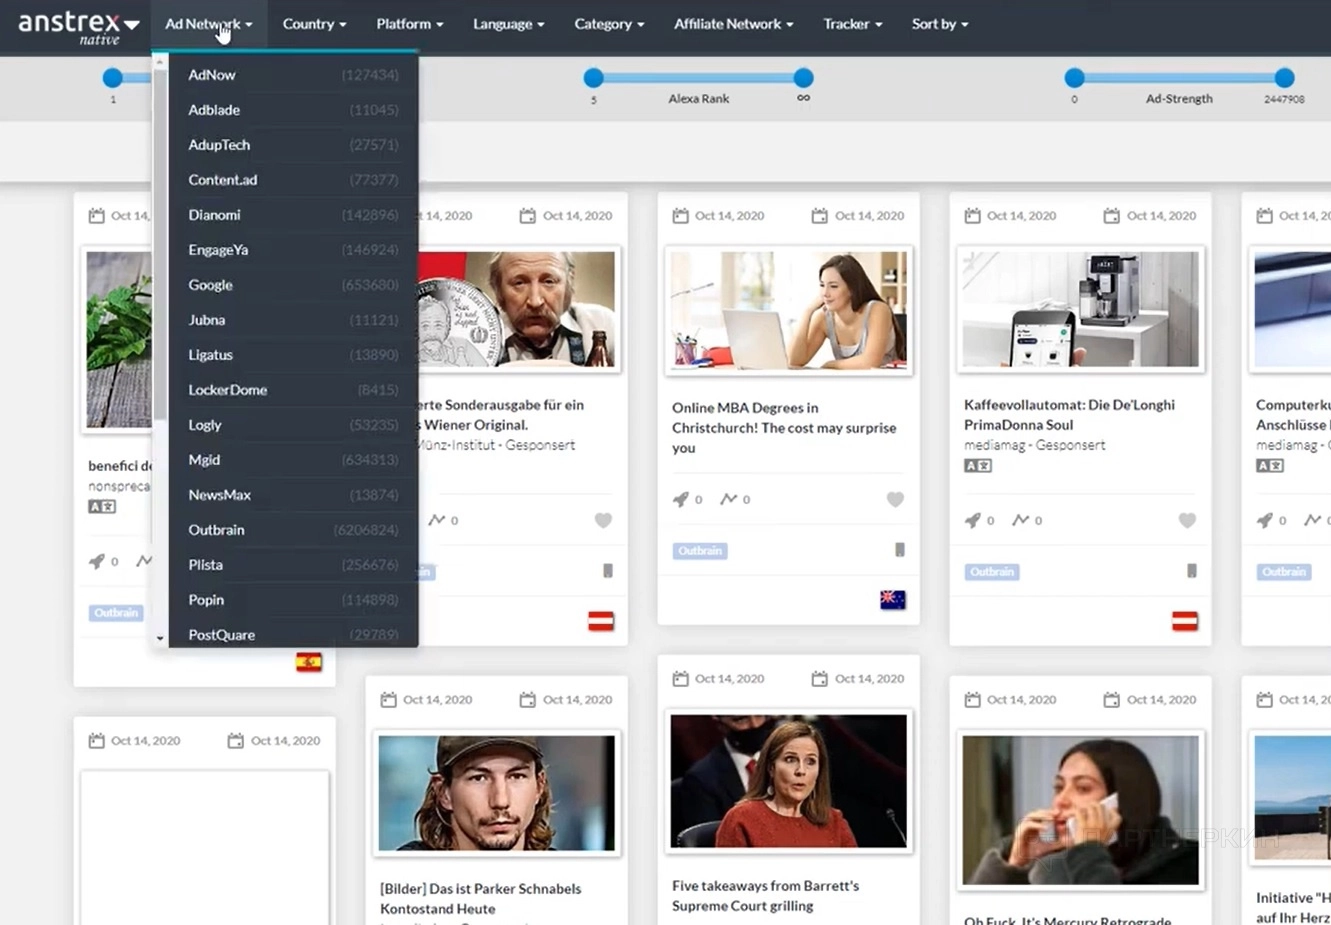Click the trend graph icon on De'Longhi card
Viewport: 1331px width, 925px height.
coord(1020,520)
